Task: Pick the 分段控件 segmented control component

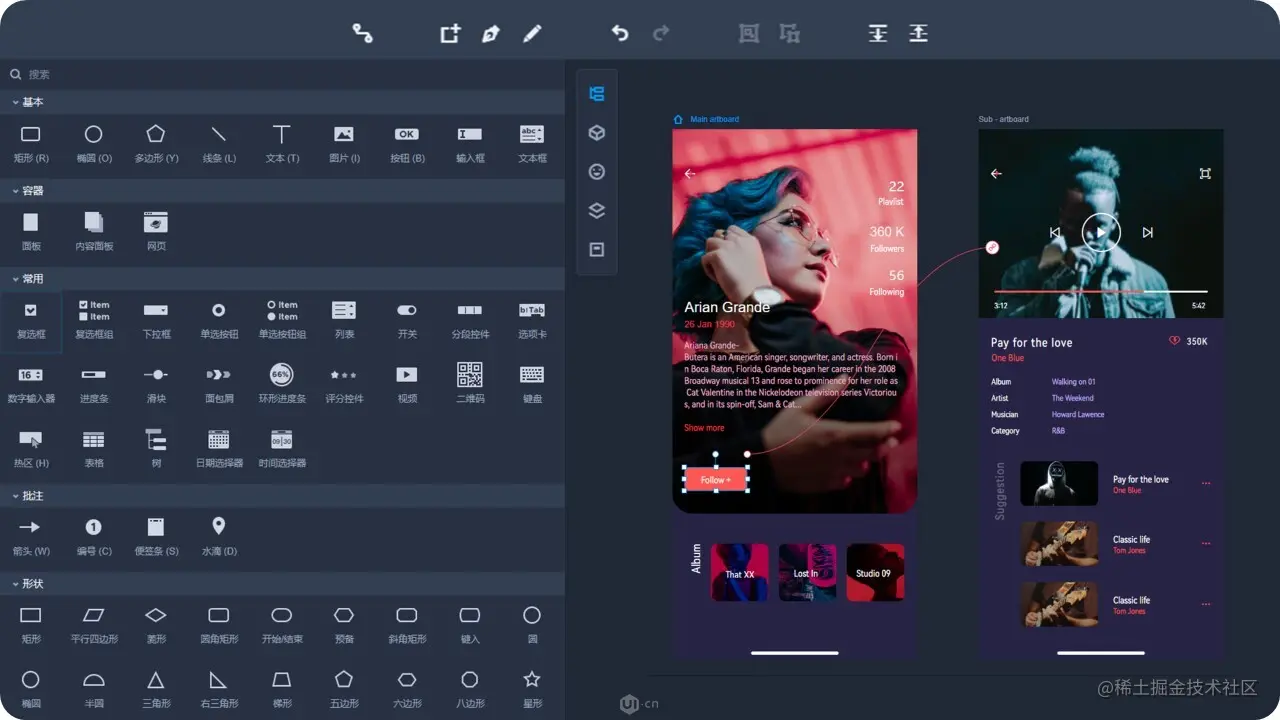Action: pyautogui.click(x=470, y=319)
